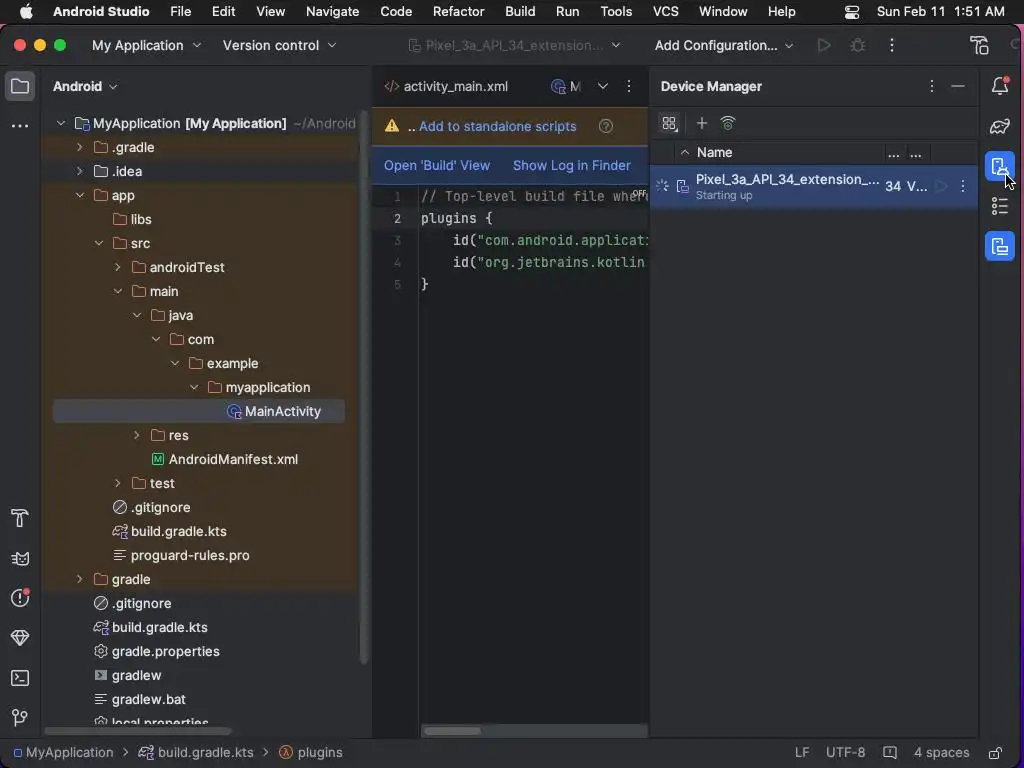Open the editor tabs more options menu
Screen dimensions: 1024x768
629,86
